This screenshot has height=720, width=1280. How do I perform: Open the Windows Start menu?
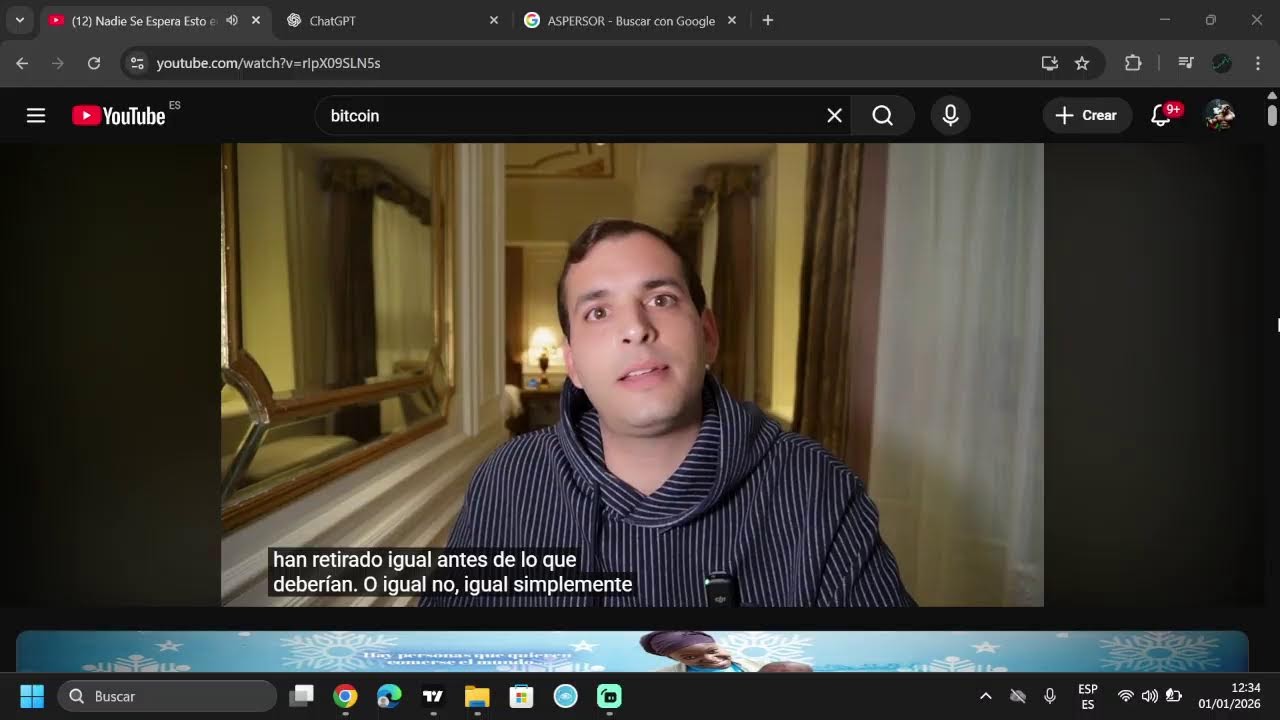coord(32,696)
